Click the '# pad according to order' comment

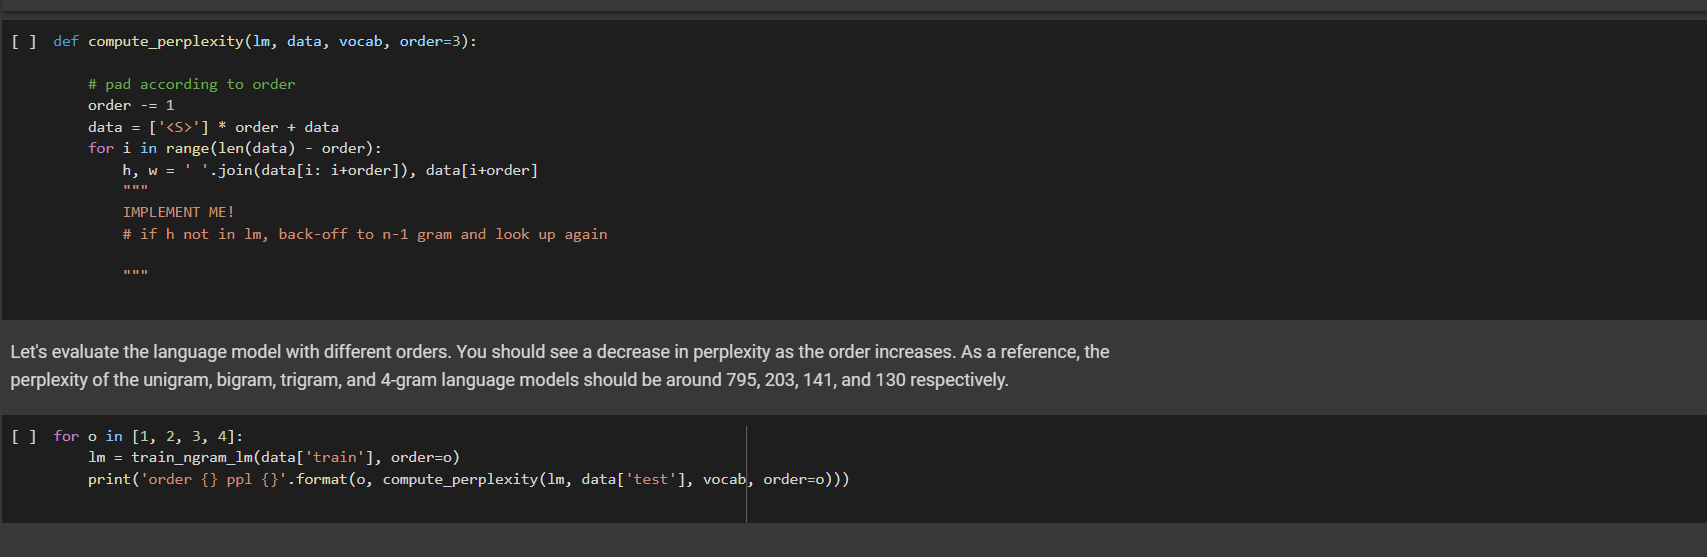192,85
